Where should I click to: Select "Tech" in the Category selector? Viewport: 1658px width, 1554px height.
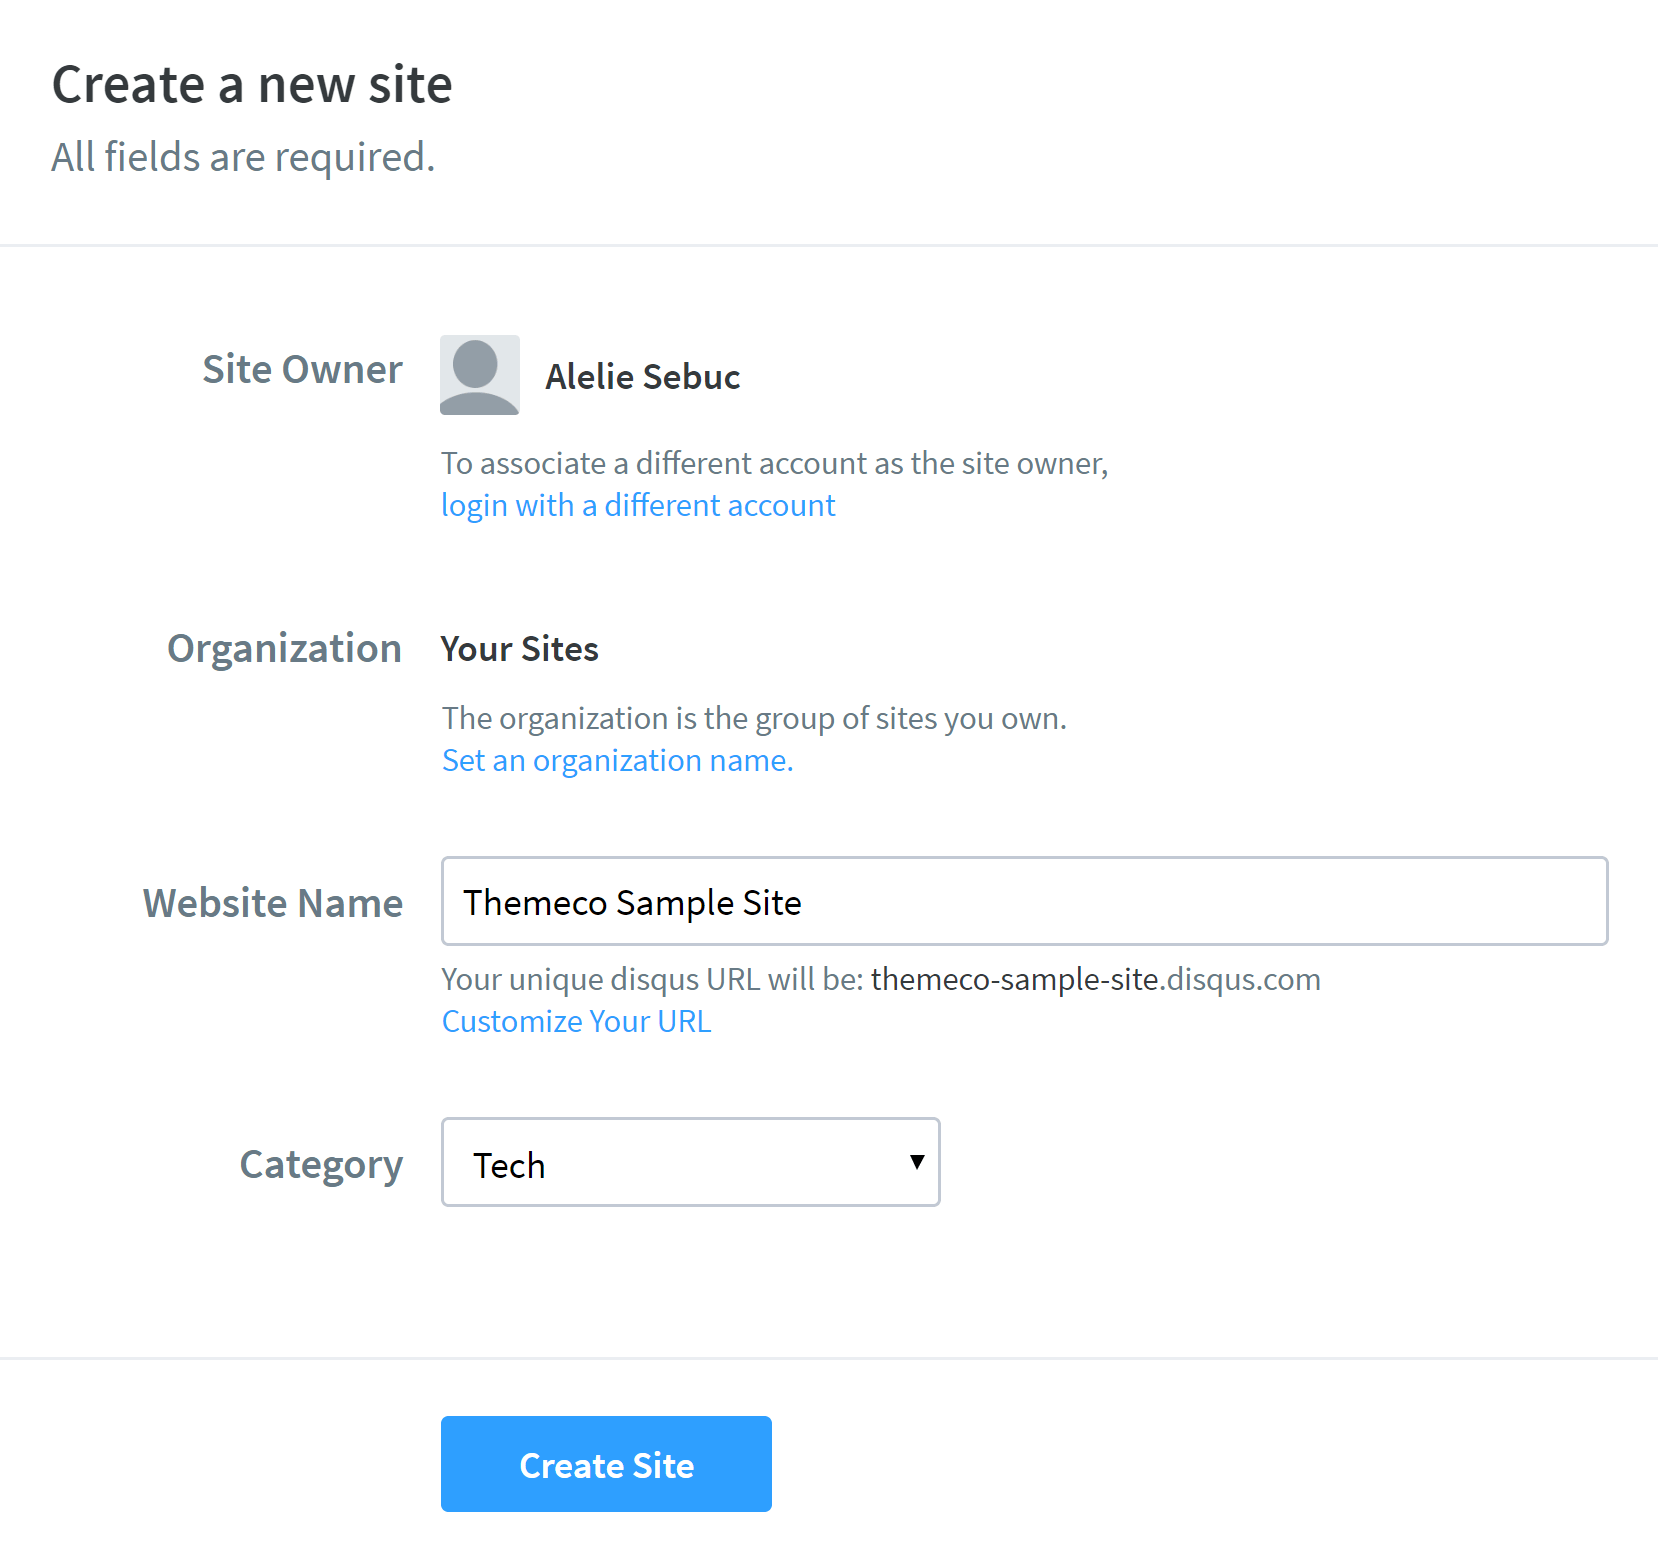pyautogui.click(x=689, y=1162)
